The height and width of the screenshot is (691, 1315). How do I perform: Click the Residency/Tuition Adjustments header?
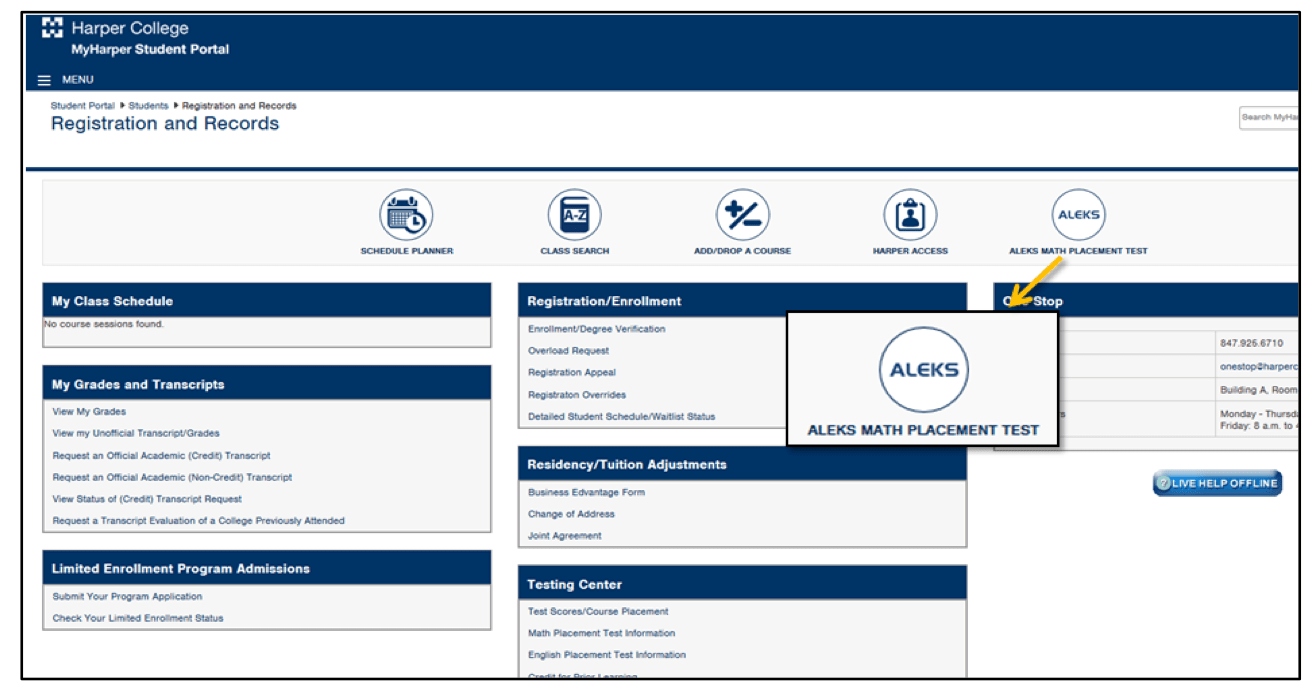pos(742,464)
